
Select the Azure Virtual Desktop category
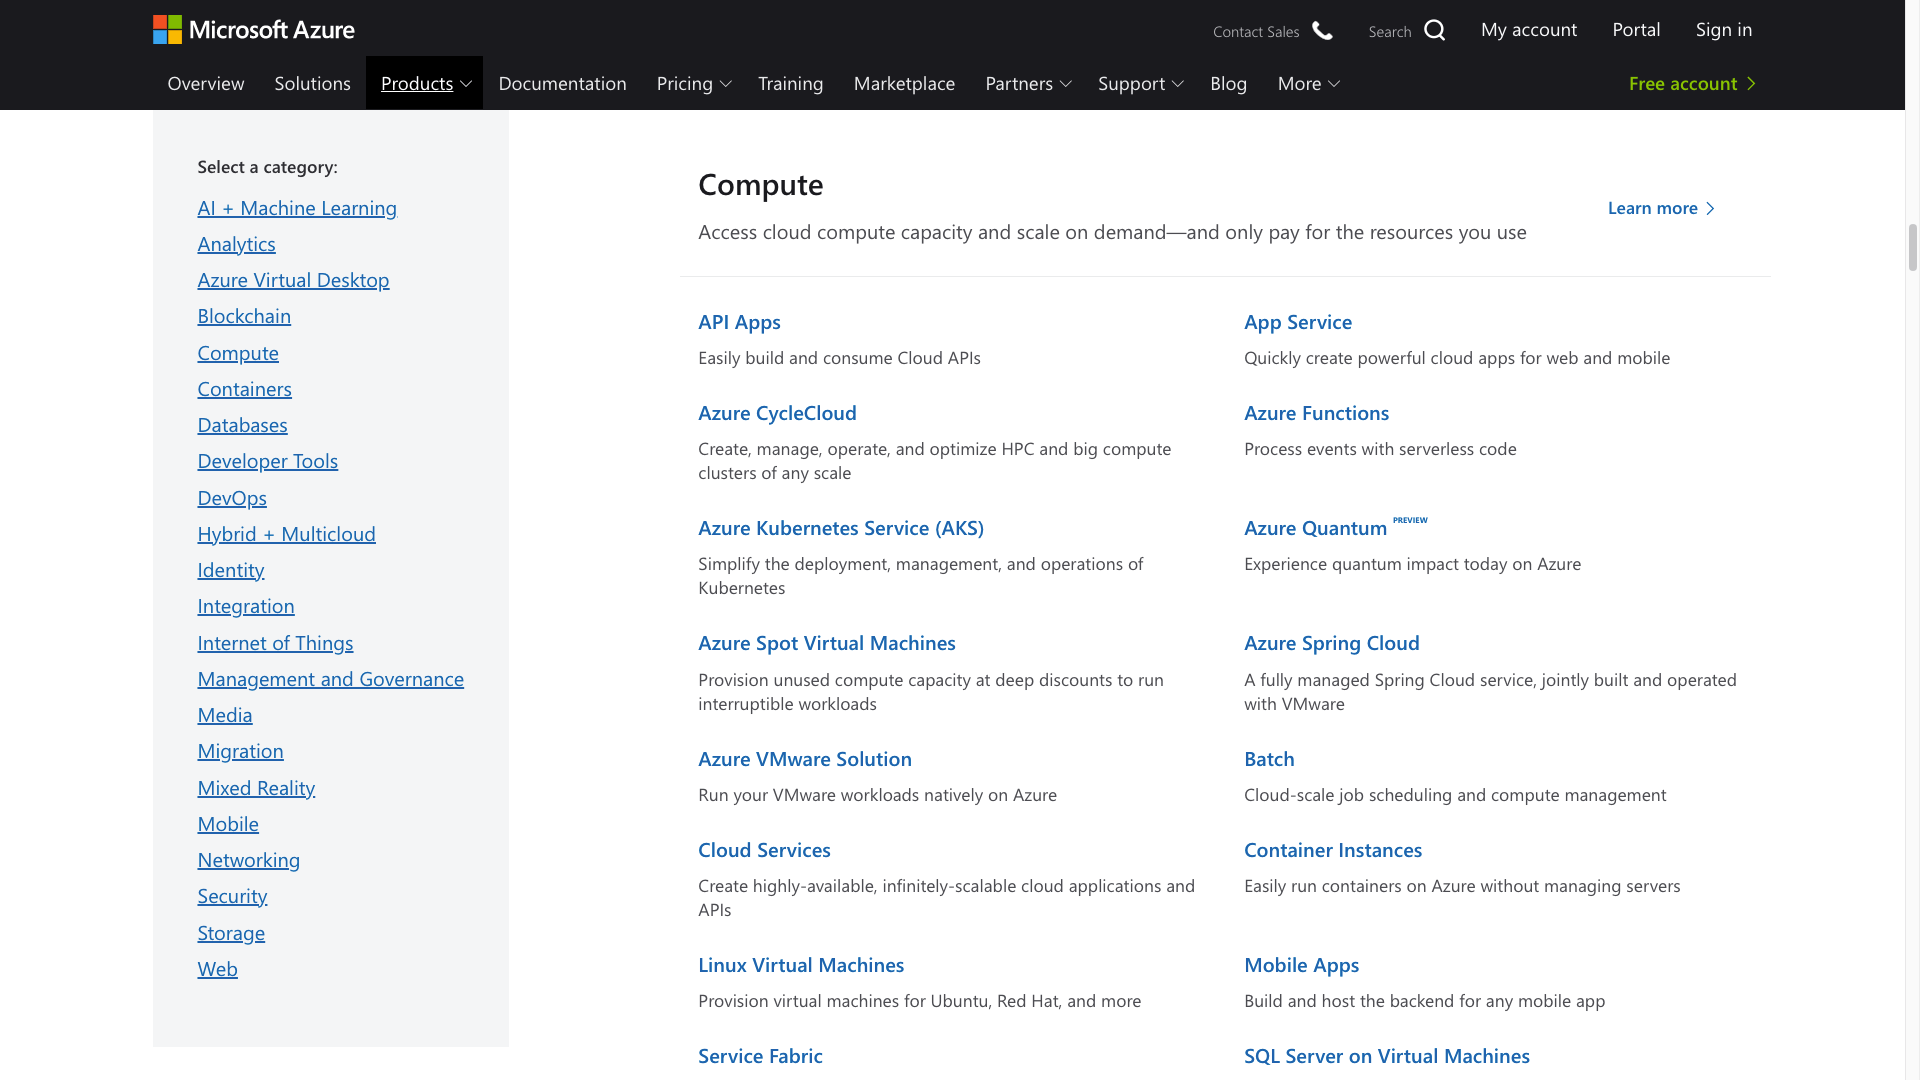click(x=293, y=280)
